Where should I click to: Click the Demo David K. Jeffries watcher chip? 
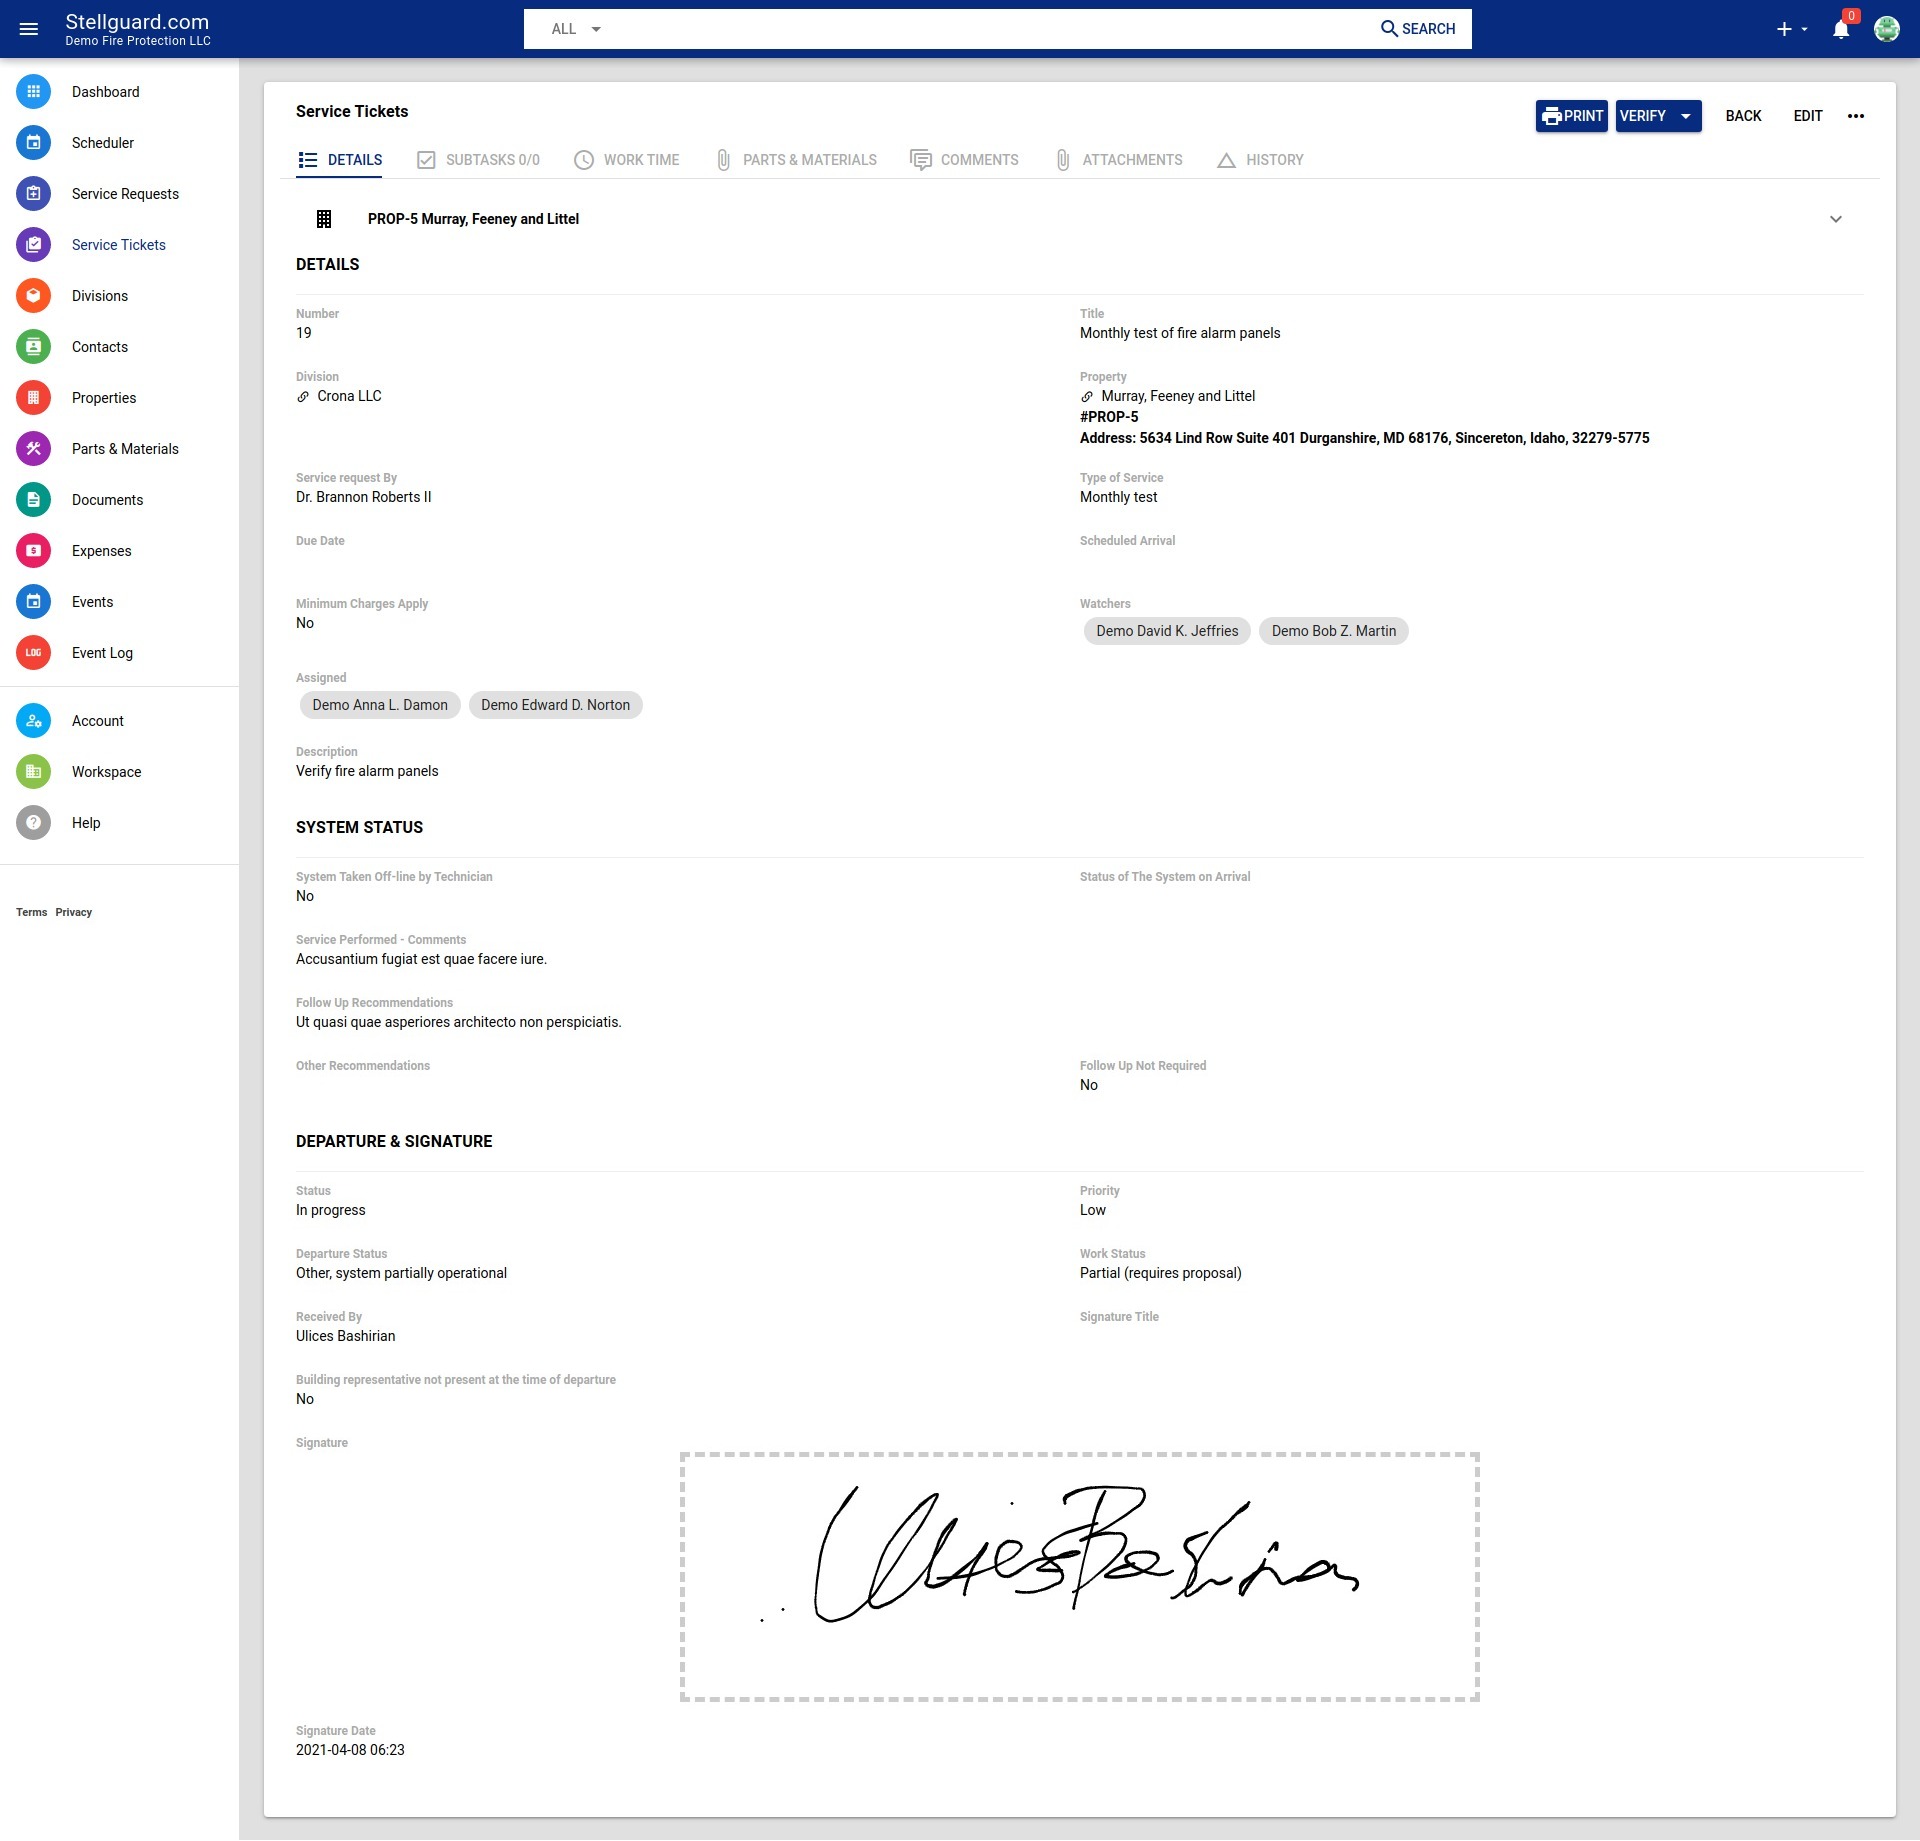coord(1167,631)
